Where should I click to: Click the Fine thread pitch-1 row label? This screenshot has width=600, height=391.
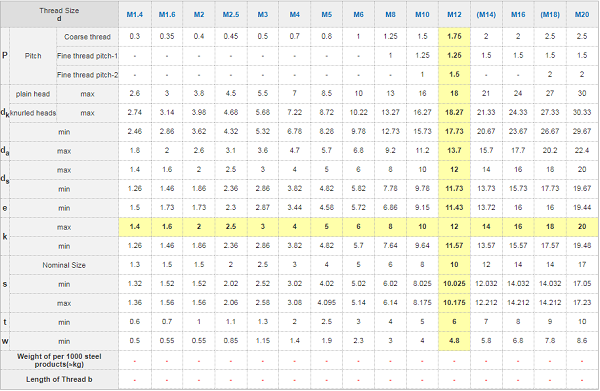87,56
